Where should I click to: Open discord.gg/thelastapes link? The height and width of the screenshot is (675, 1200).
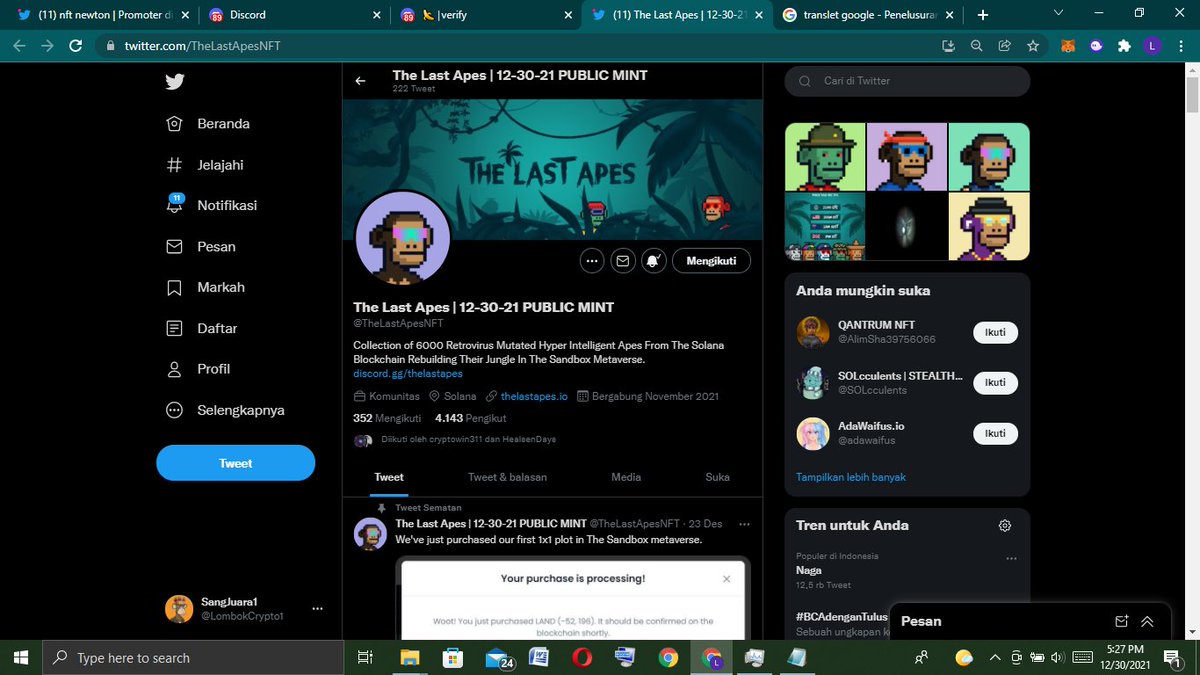pos(408,373)
